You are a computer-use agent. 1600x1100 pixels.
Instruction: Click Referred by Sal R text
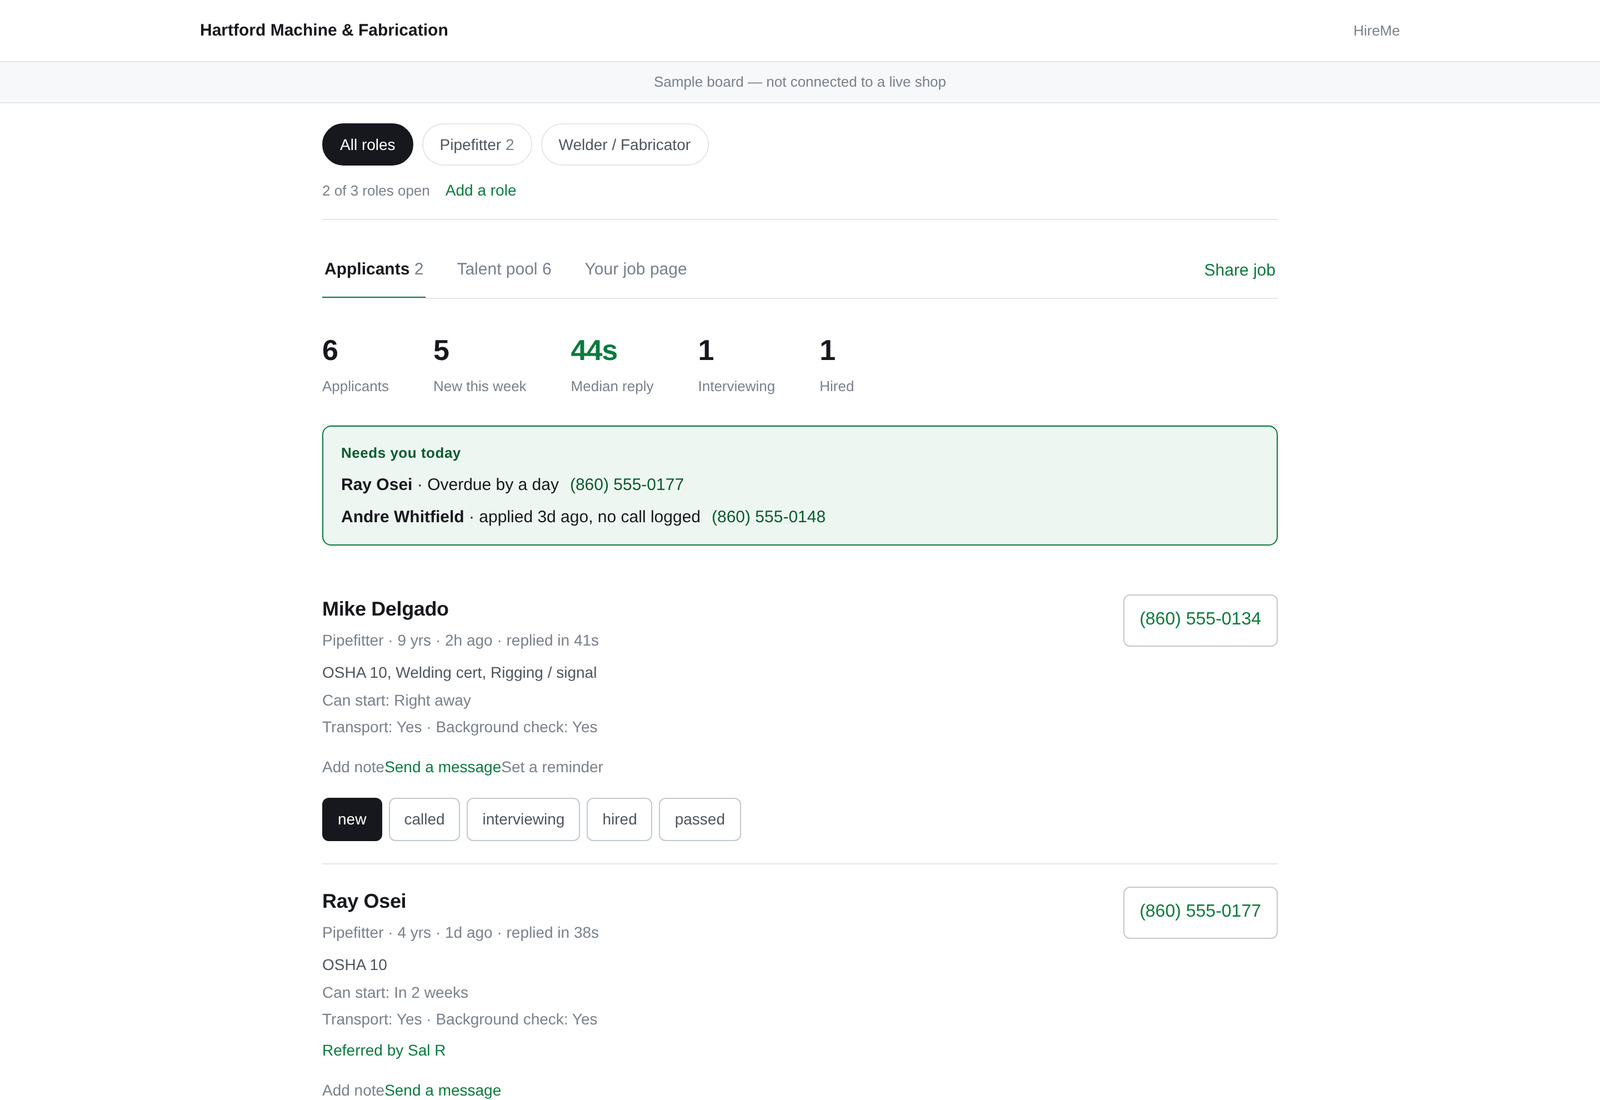[384, 1050]
